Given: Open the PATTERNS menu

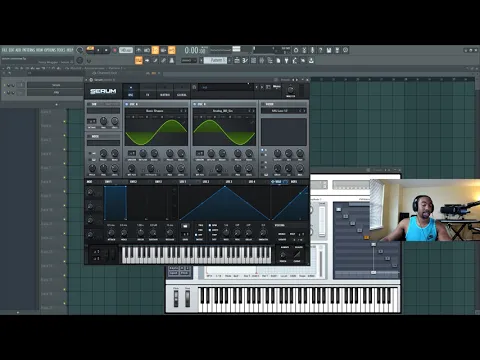Looking at the screenshot, I should click(x=29, y=50).
